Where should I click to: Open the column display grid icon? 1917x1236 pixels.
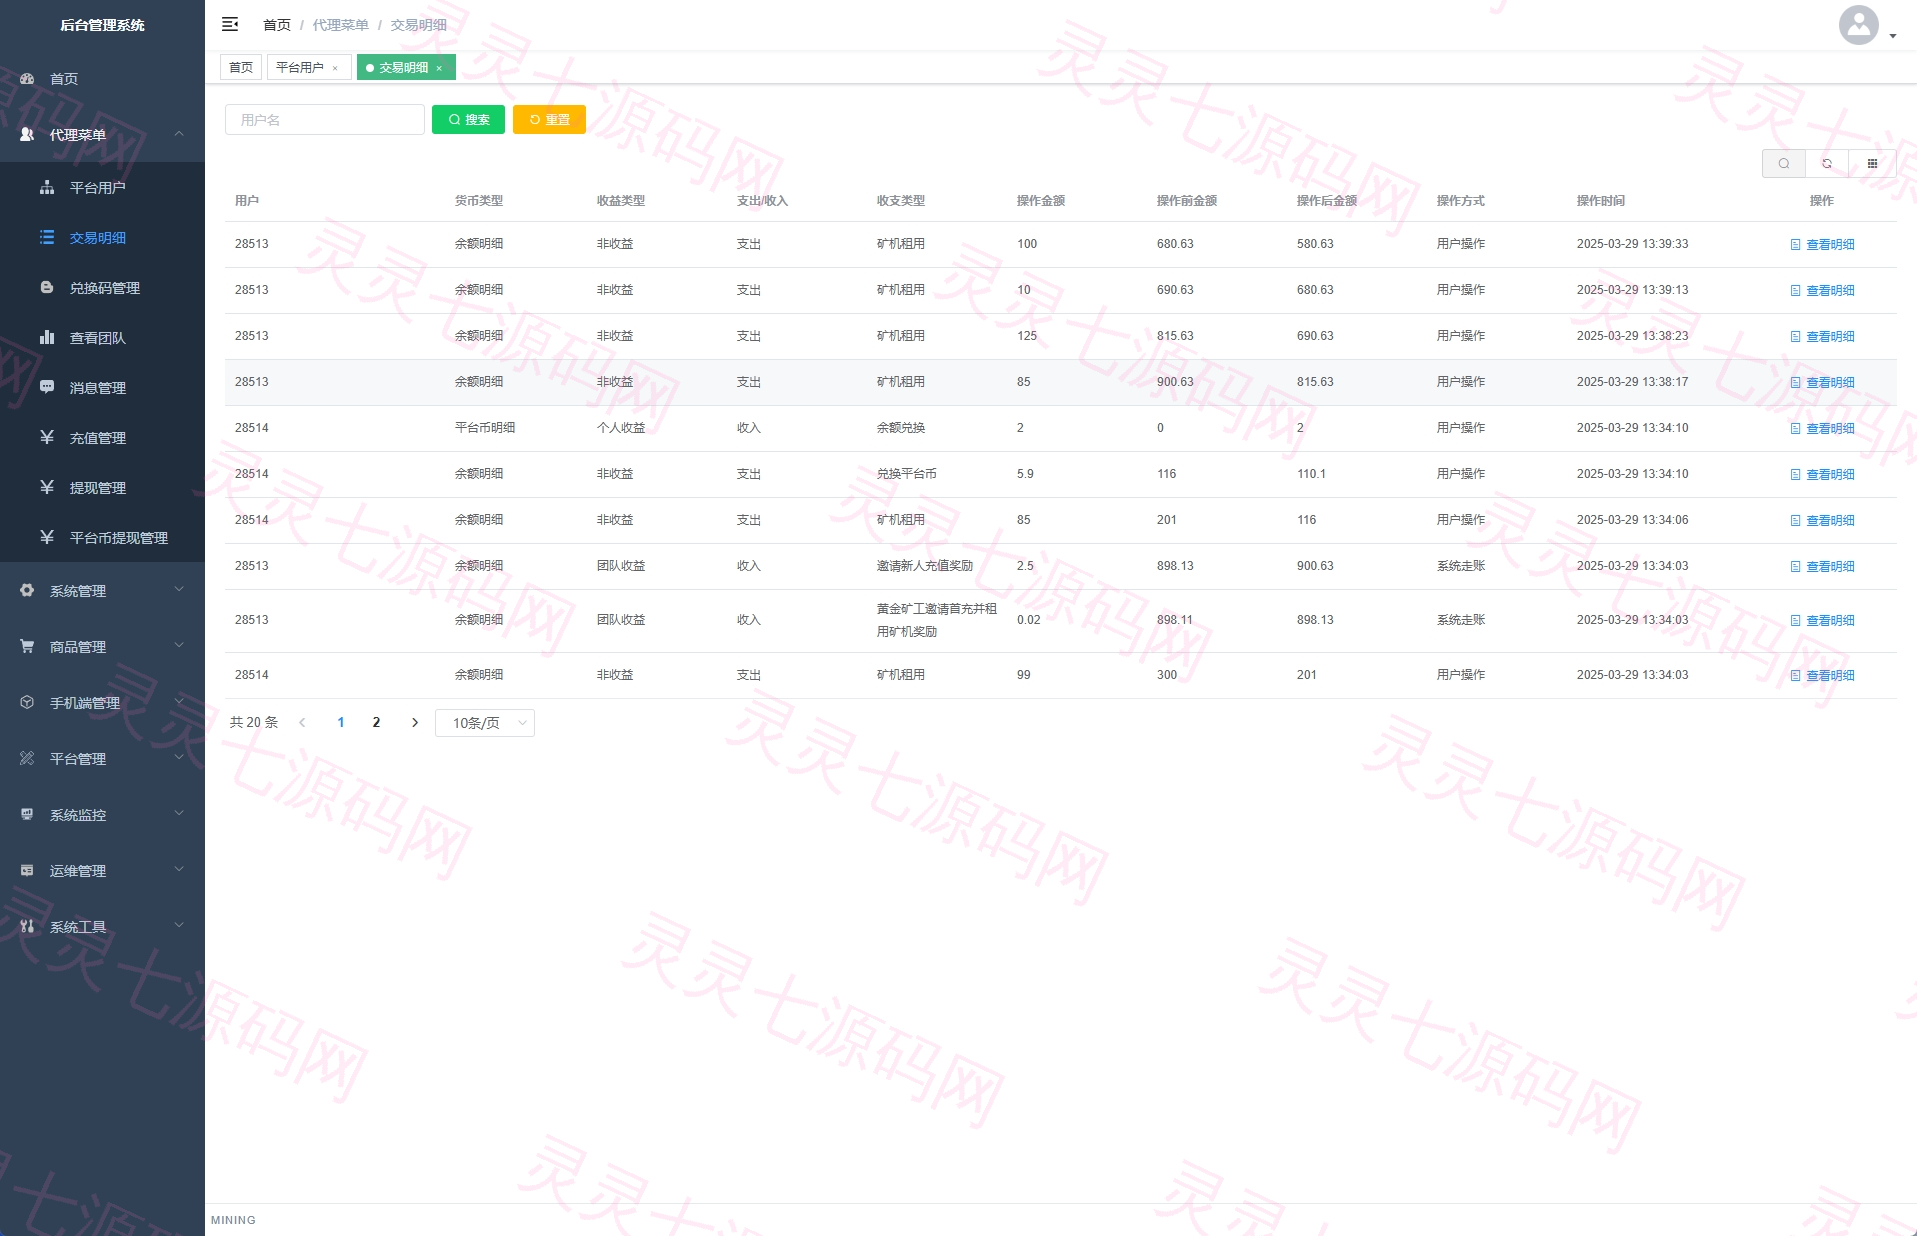[x=1872, y=163]
